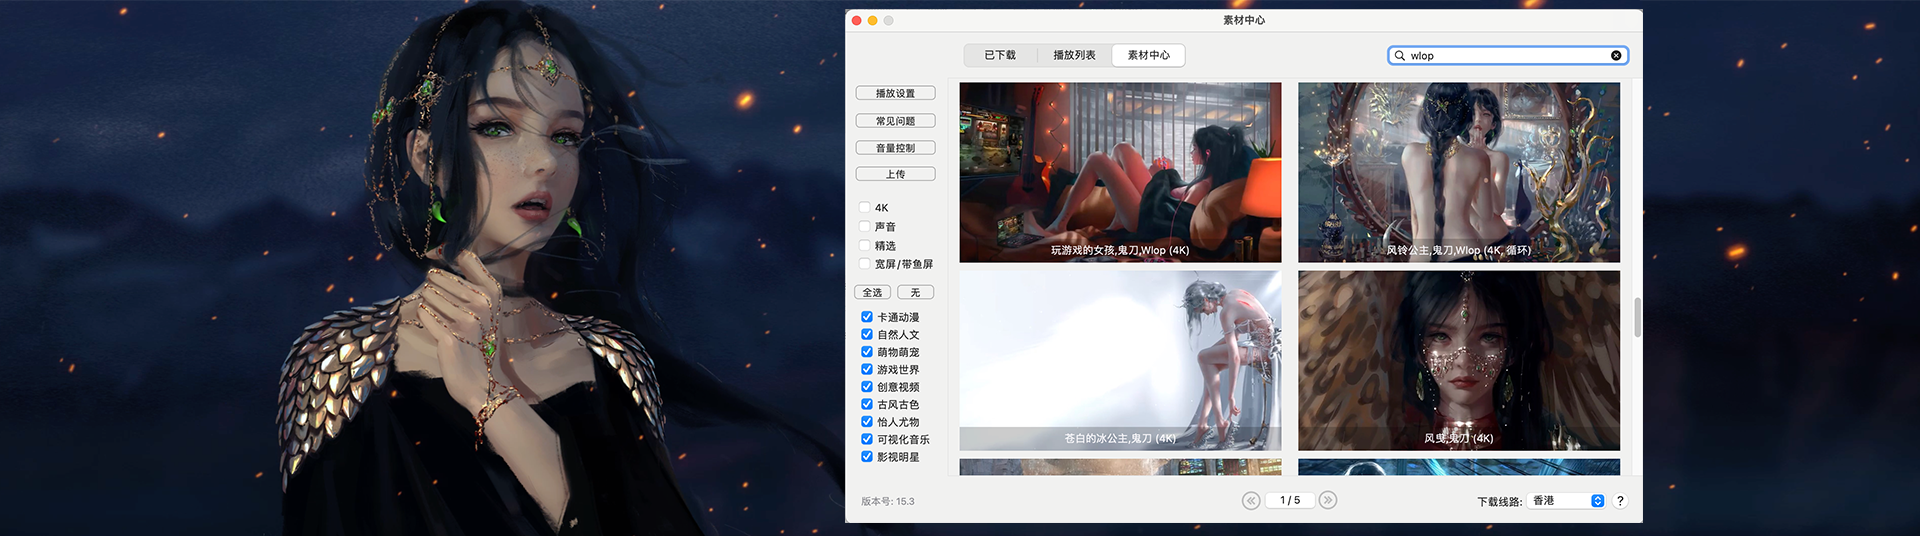Uncheck the 可视化音乐 category
The image size is (1920, 536).
867,439
